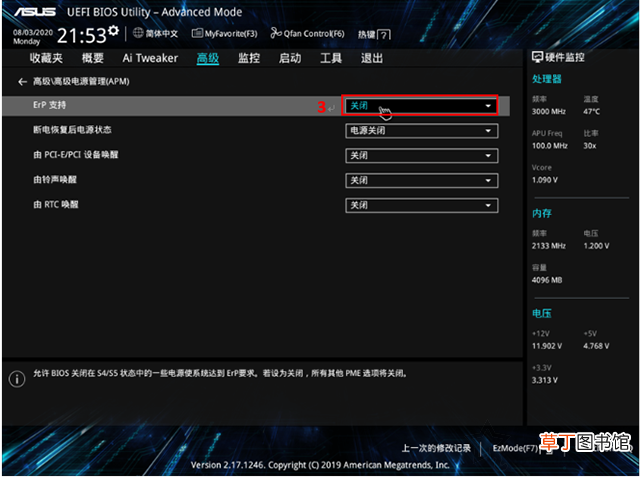Open the 监控 tab
This screenshot has height=477, width=640.
(249, 58)
